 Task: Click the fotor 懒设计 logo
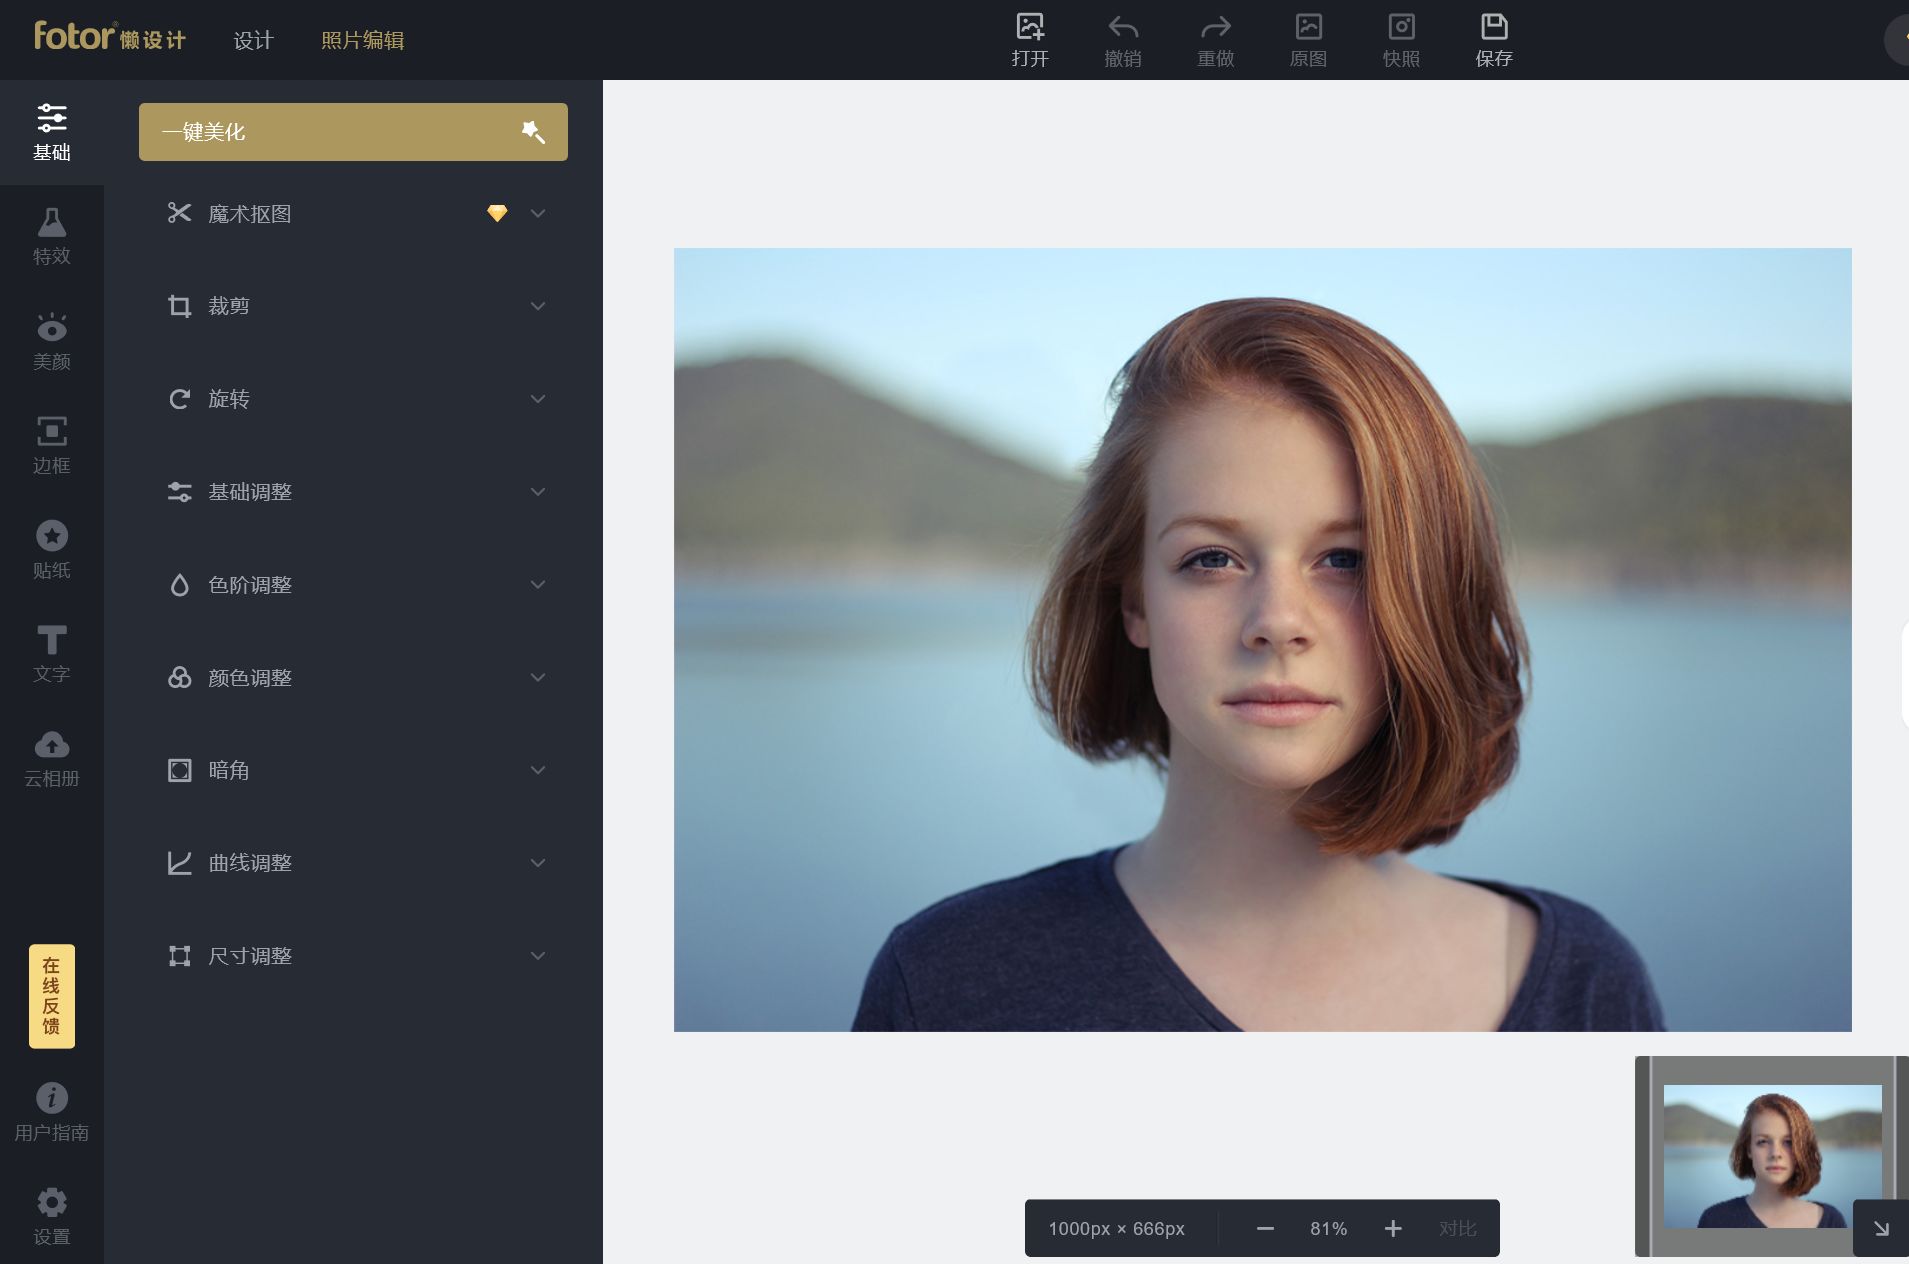[x=110, y=37]
